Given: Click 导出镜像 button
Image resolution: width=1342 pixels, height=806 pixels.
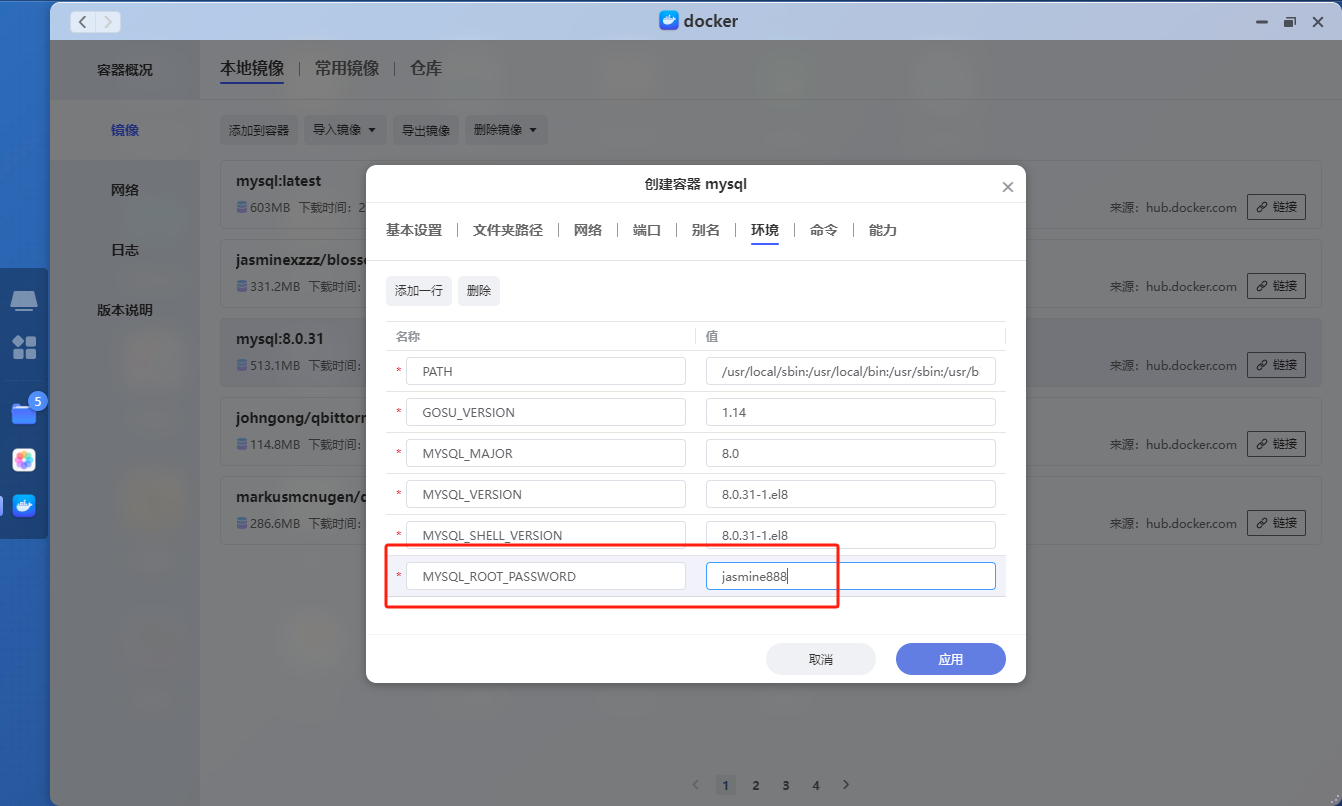Looking at the screenshot, I should click(x=426, y=130).
